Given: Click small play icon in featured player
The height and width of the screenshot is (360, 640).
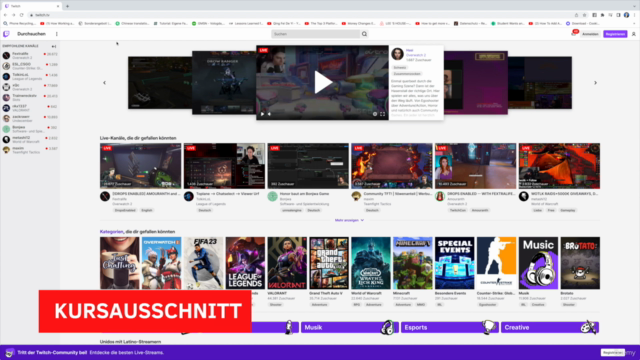Looking at the screenshot, I should 262,114.
